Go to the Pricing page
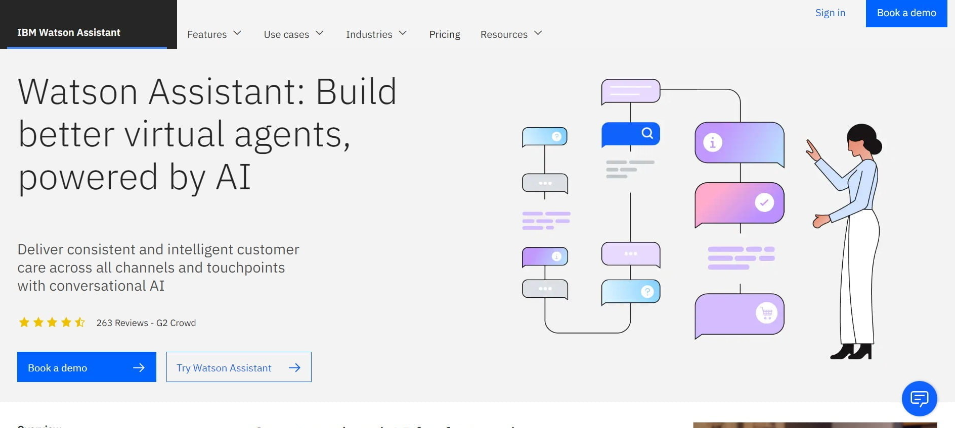This screenshot has width=955, height=428. coord(445,34)
